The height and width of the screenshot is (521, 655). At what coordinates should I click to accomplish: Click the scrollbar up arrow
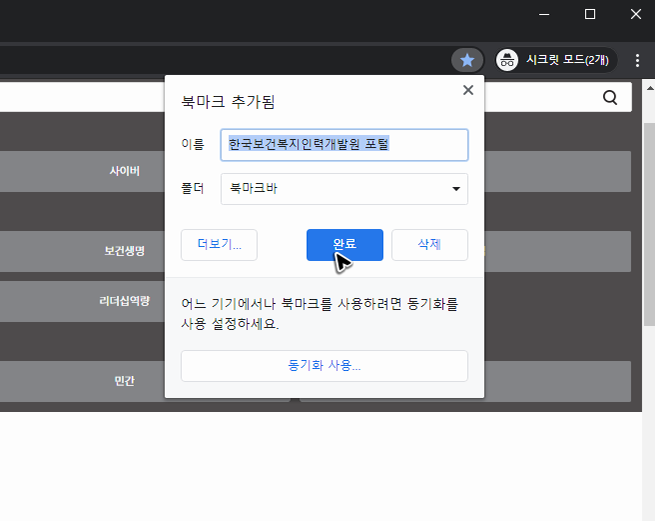tap(650, 88)
